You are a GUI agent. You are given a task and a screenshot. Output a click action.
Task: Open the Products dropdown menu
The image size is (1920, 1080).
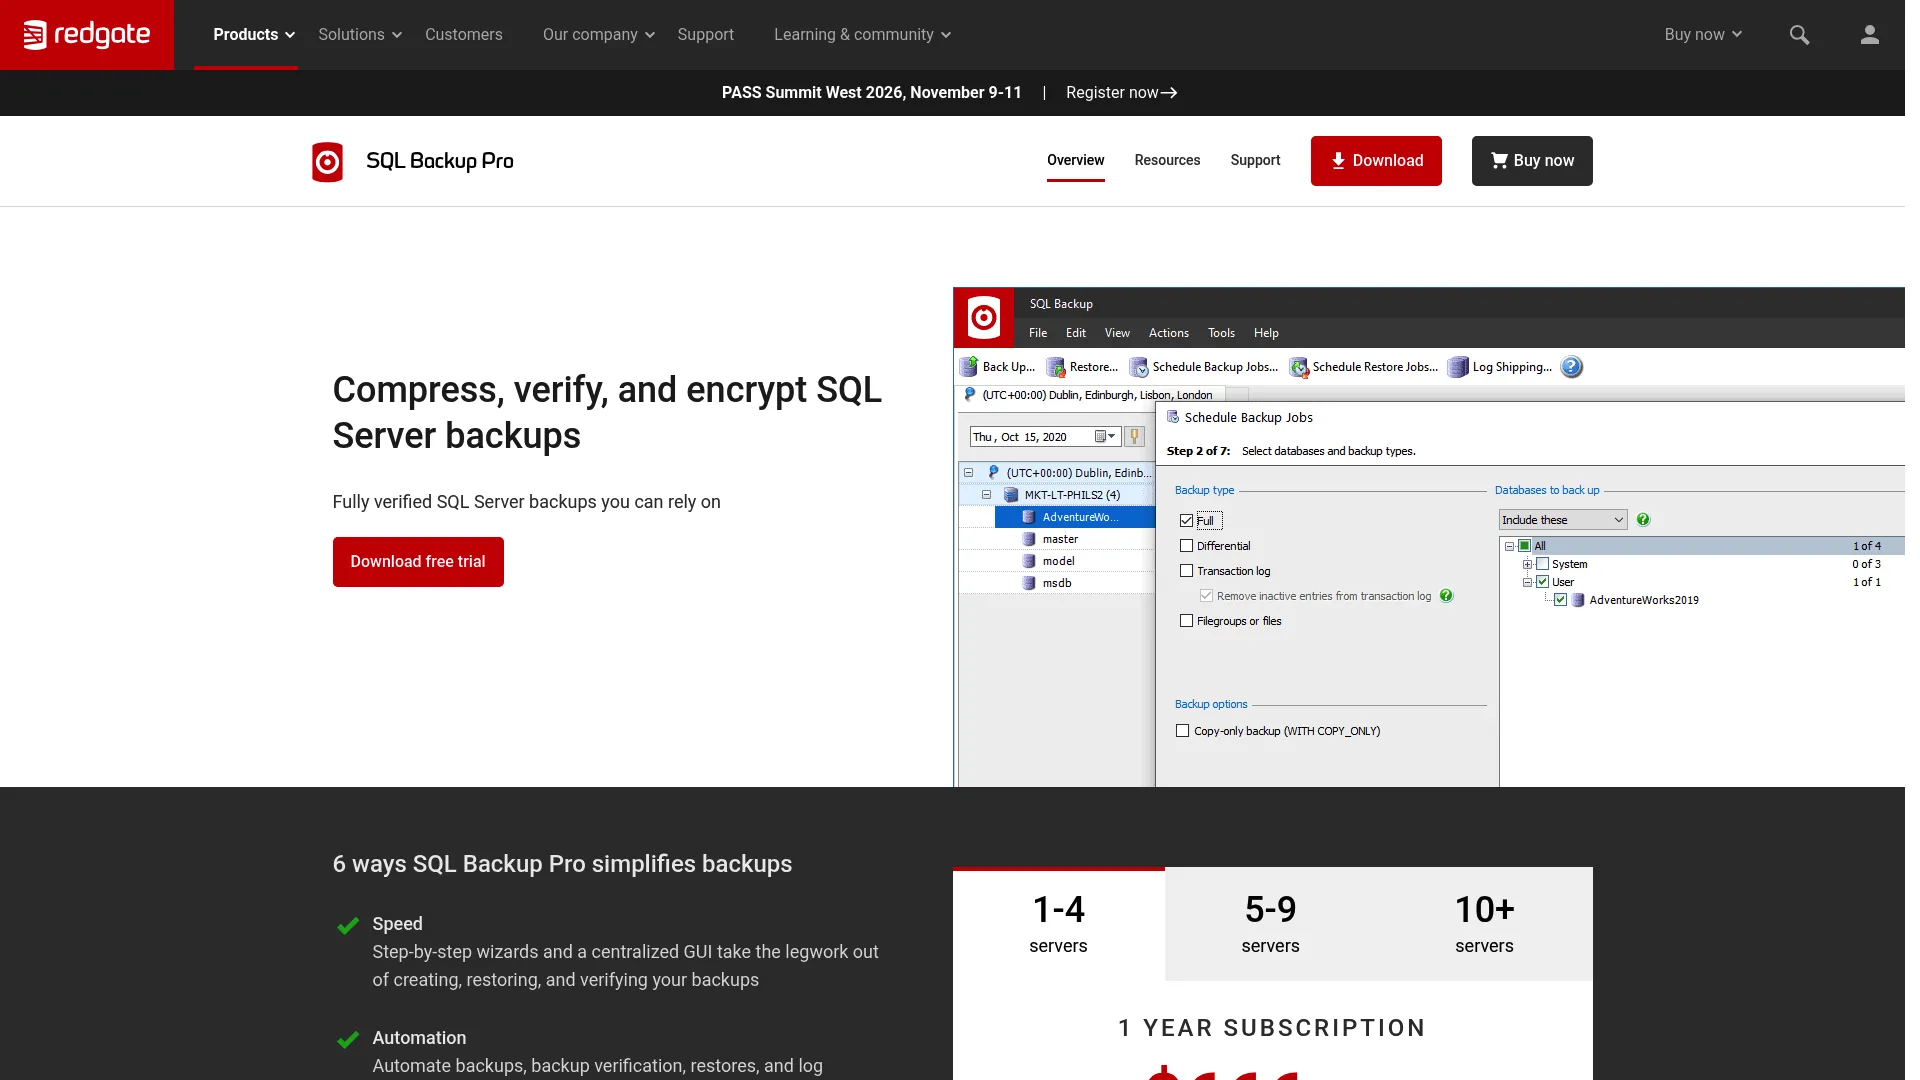click(x=253, y=35)
